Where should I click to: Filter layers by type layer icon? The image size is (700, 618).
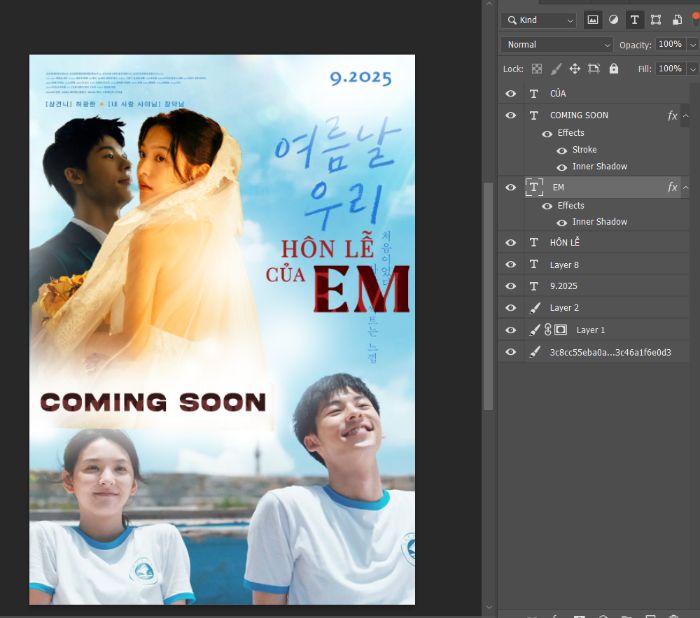coord(634,20)
